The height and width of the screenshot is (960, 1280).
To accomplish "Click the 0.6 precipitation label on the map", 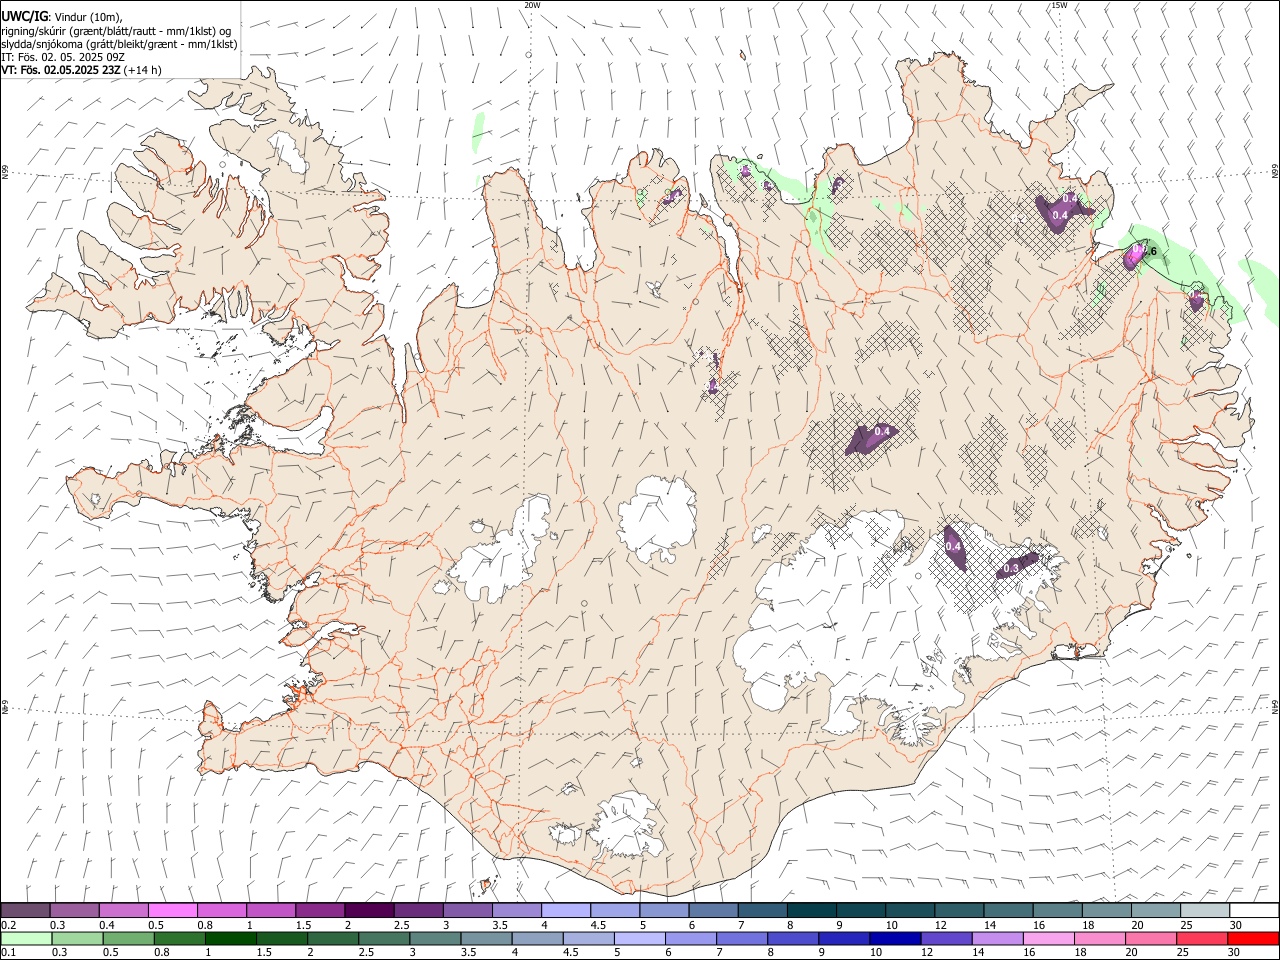I will tap(1147, 251).
